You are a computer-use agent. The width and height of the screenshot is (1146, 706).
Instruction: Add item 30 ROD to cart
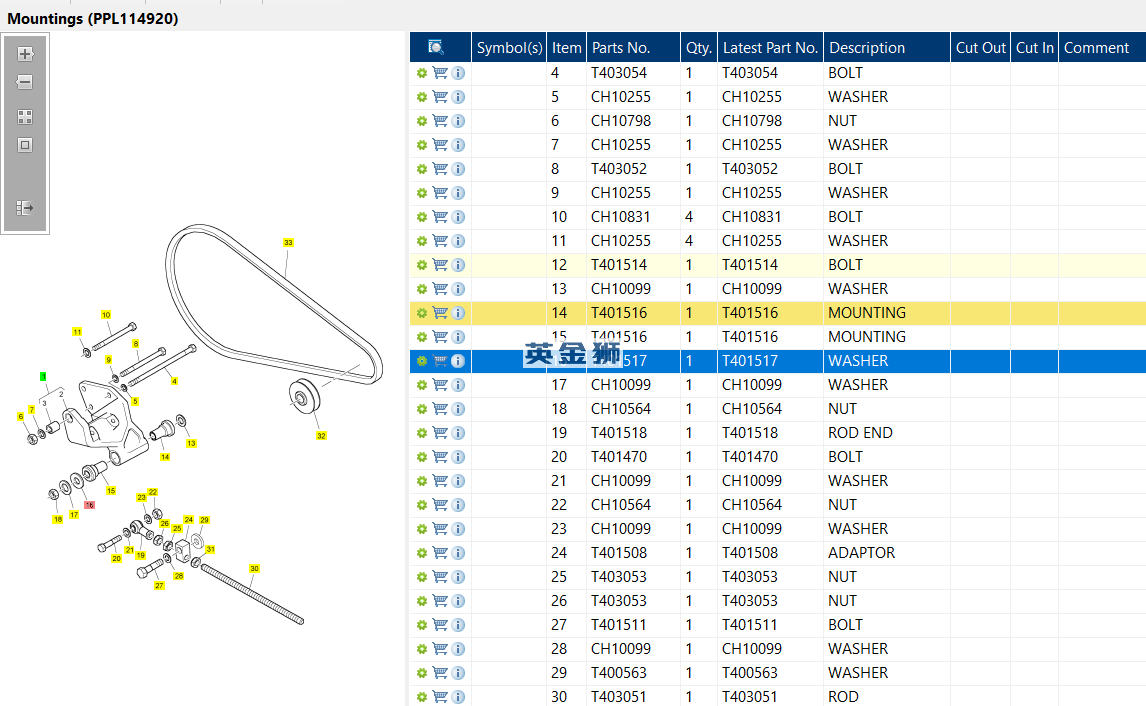(x=440, y=696)
